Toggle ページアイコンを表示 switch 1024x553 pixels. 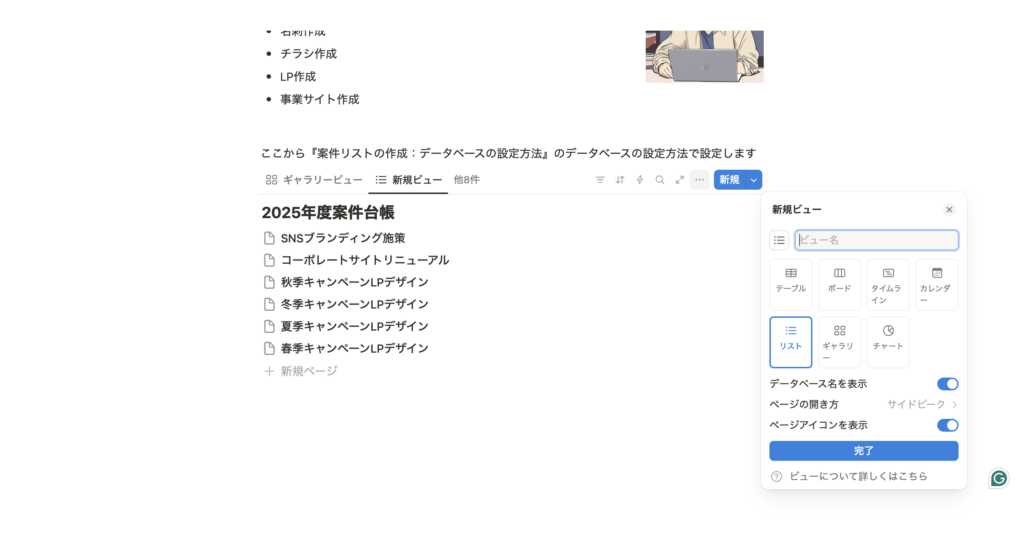tap(947, 425)
